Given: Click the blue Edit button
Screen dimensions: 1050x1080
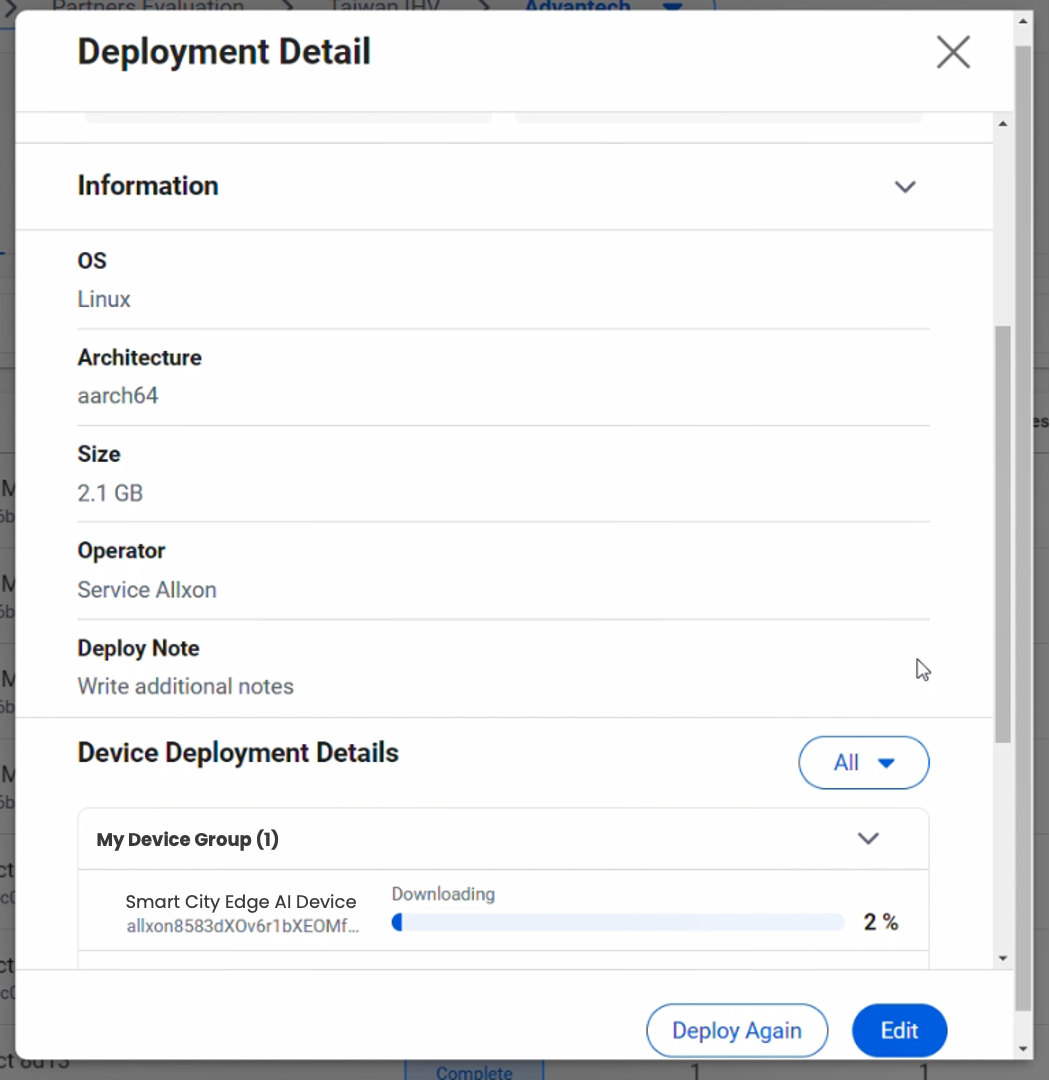Looking at the screenshot, I should pos(898,1031).
